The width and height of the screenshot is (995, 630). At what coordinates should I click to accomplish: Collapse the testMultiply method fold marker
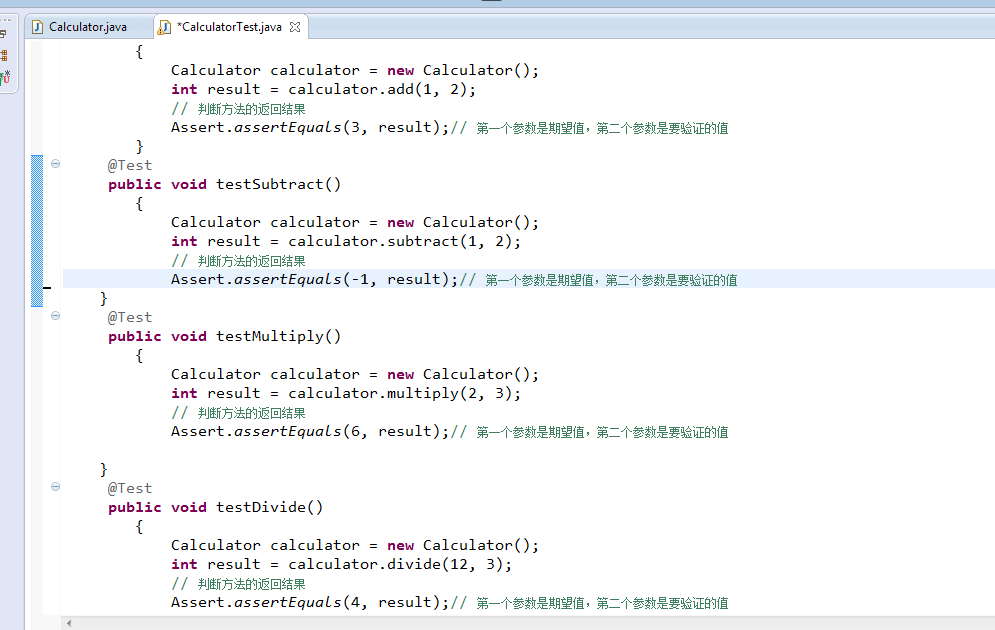tap(55, 316)
